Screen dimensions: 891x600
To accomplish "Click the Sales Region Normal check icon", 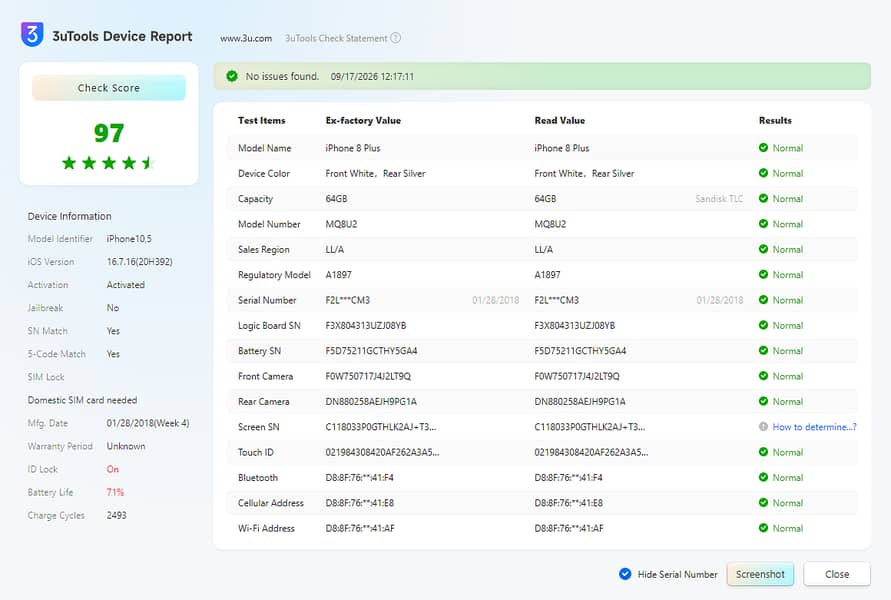I will pos(763,249).
